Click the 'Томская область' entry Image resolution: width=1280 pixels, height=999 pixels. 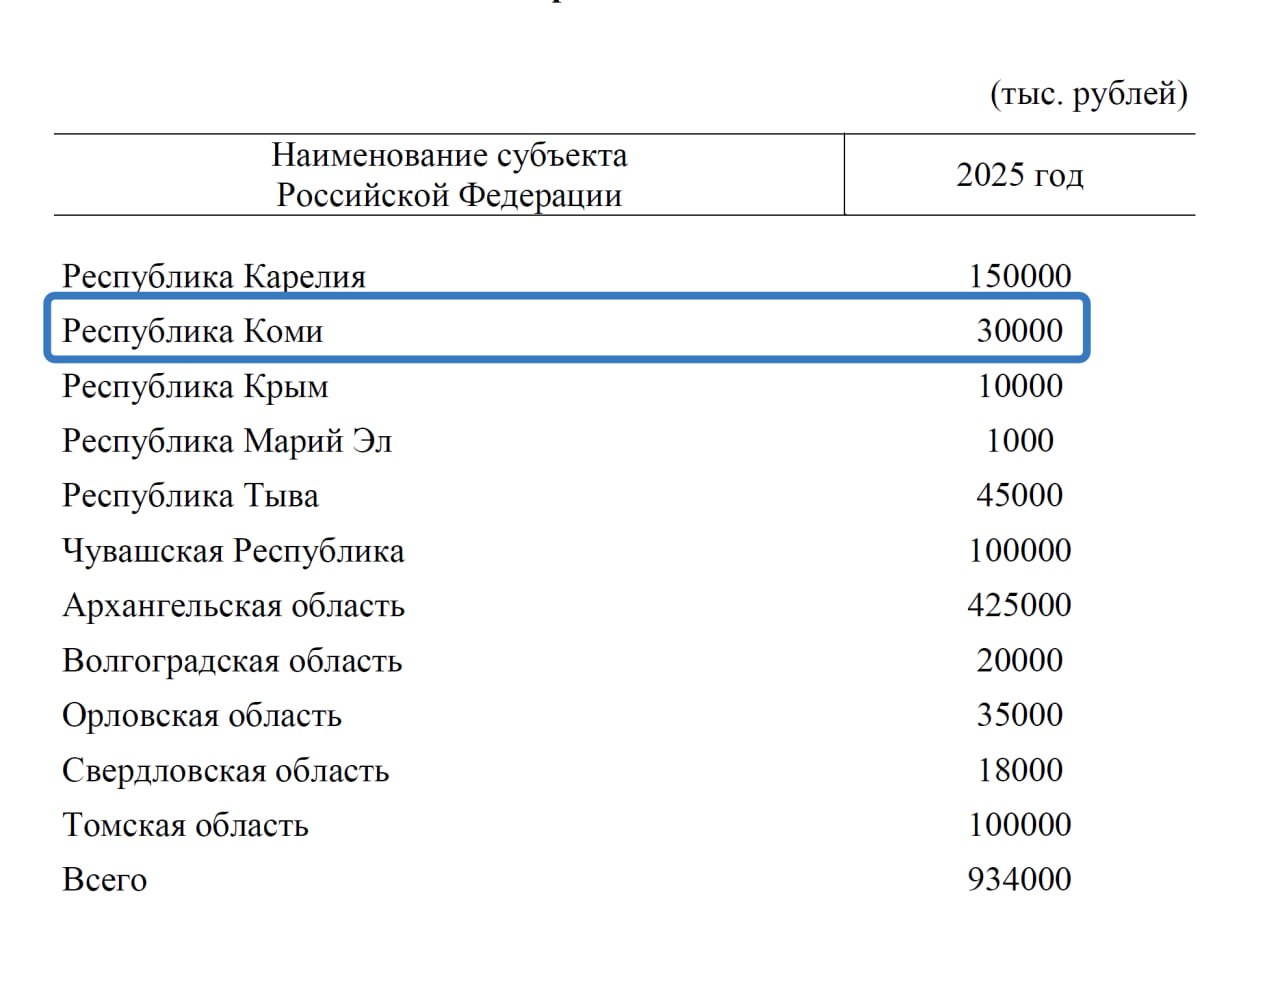click(x=185, y=826)
